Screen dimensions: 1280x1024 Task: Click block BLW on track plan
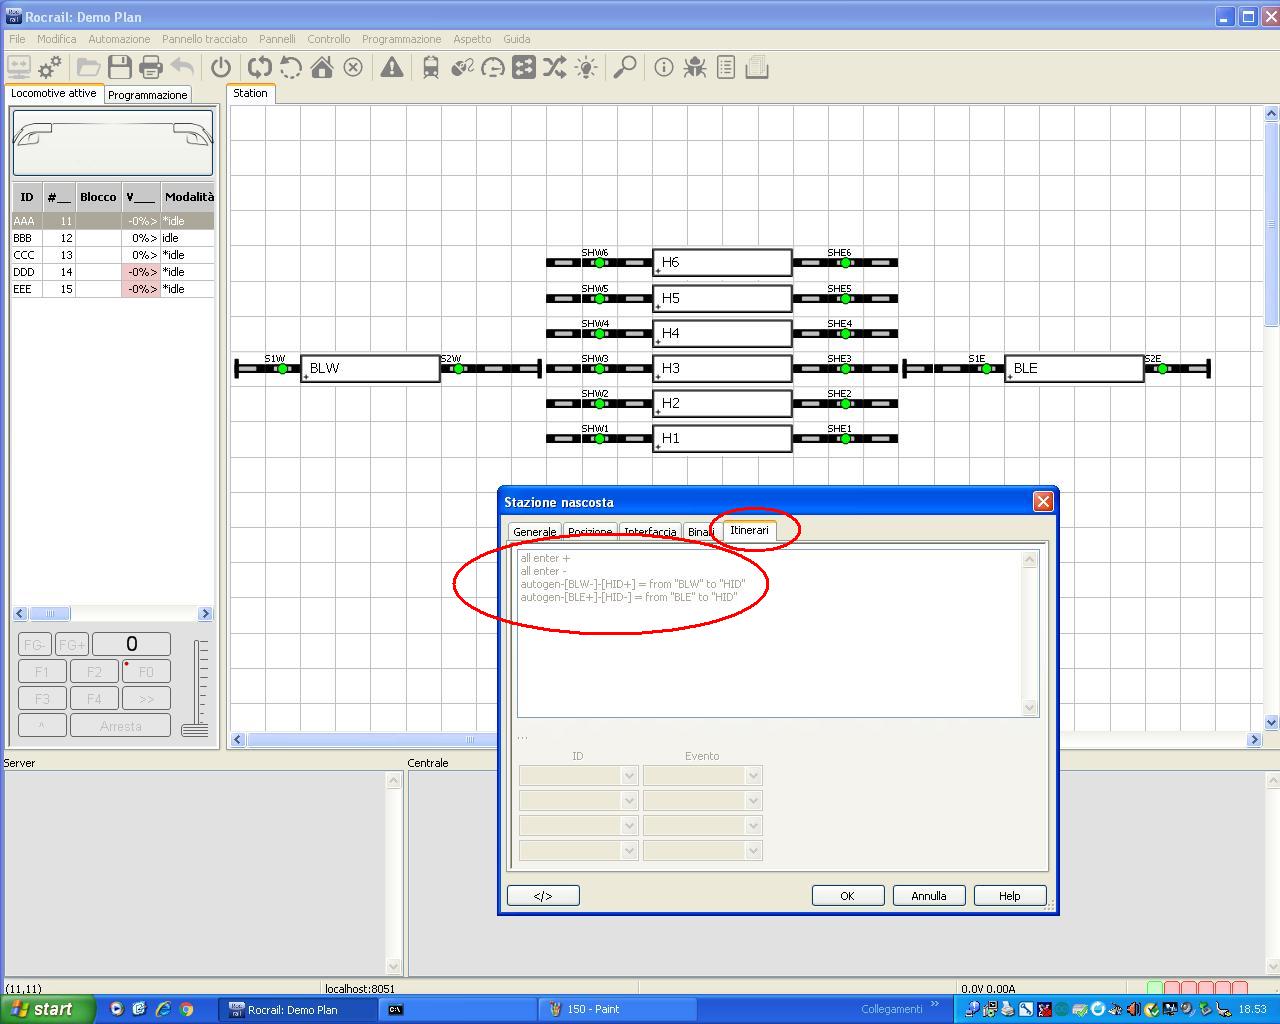click(370, 368)
